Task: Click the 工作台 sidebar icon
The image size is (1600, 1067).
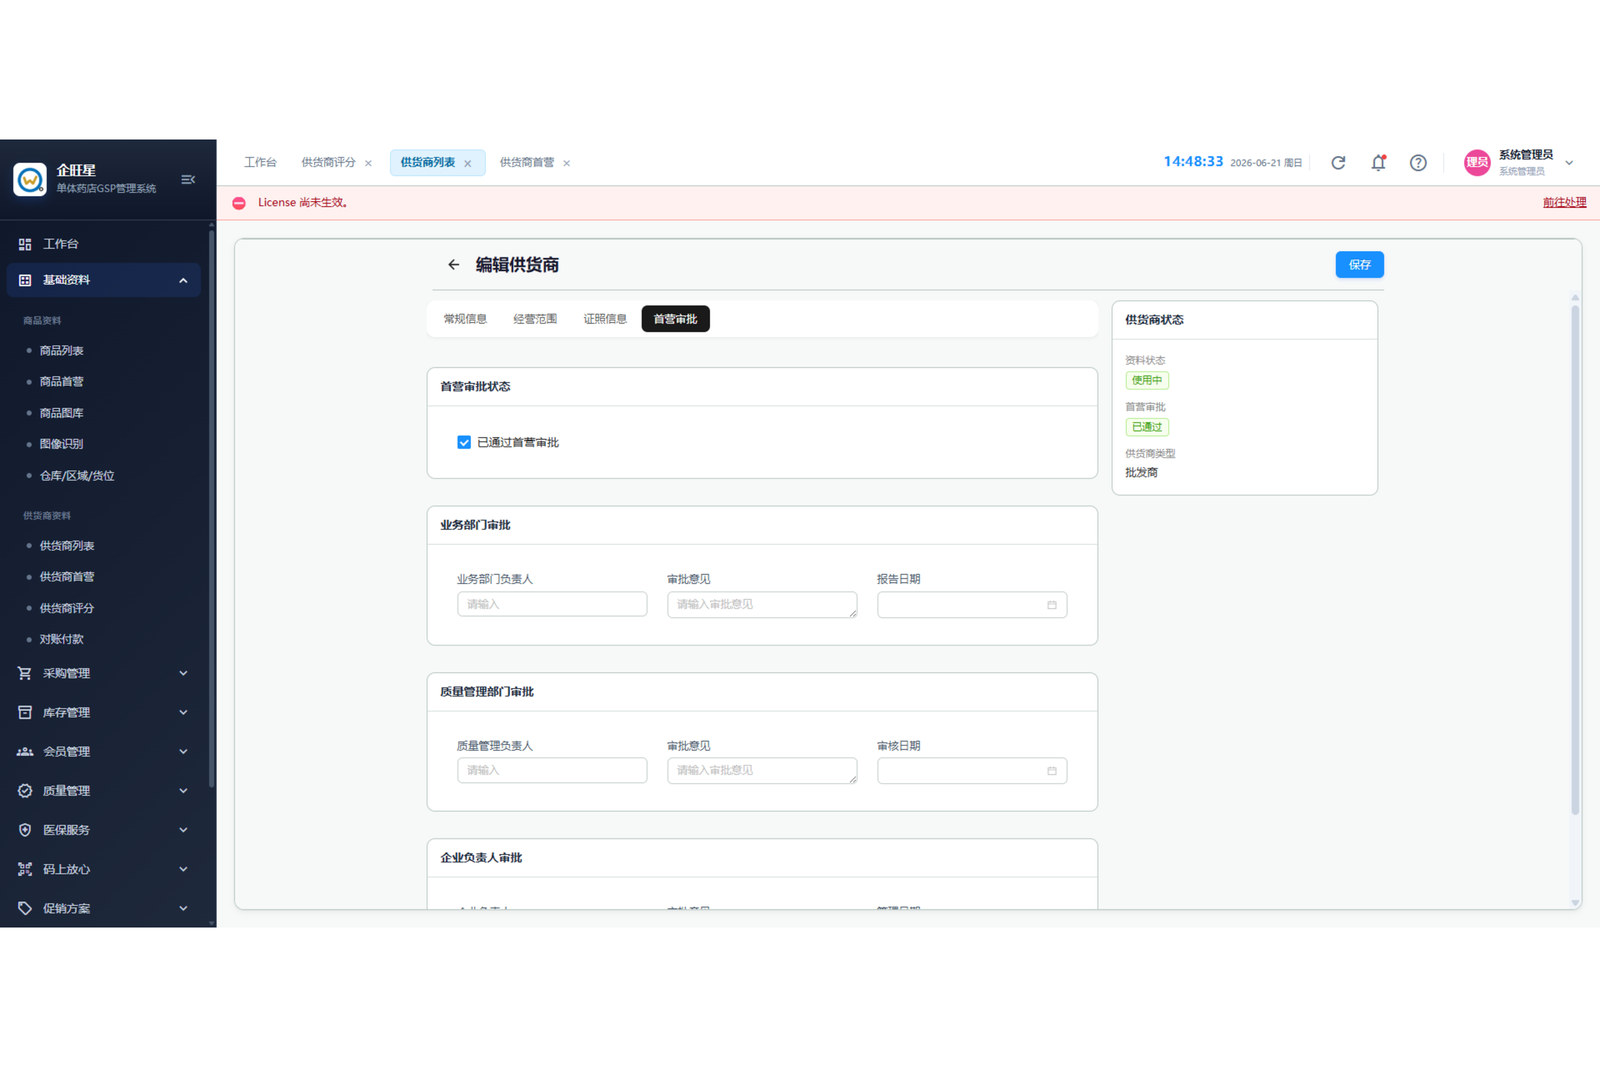Action: [x=25, y=244]
